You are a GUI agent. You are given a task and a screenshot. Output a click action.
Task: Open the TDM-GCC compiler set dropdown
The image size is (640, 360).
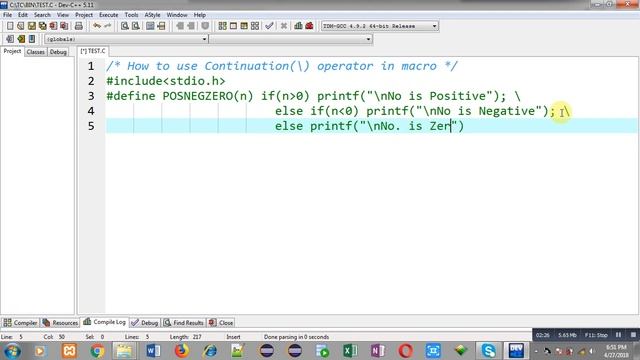point(434,26)
